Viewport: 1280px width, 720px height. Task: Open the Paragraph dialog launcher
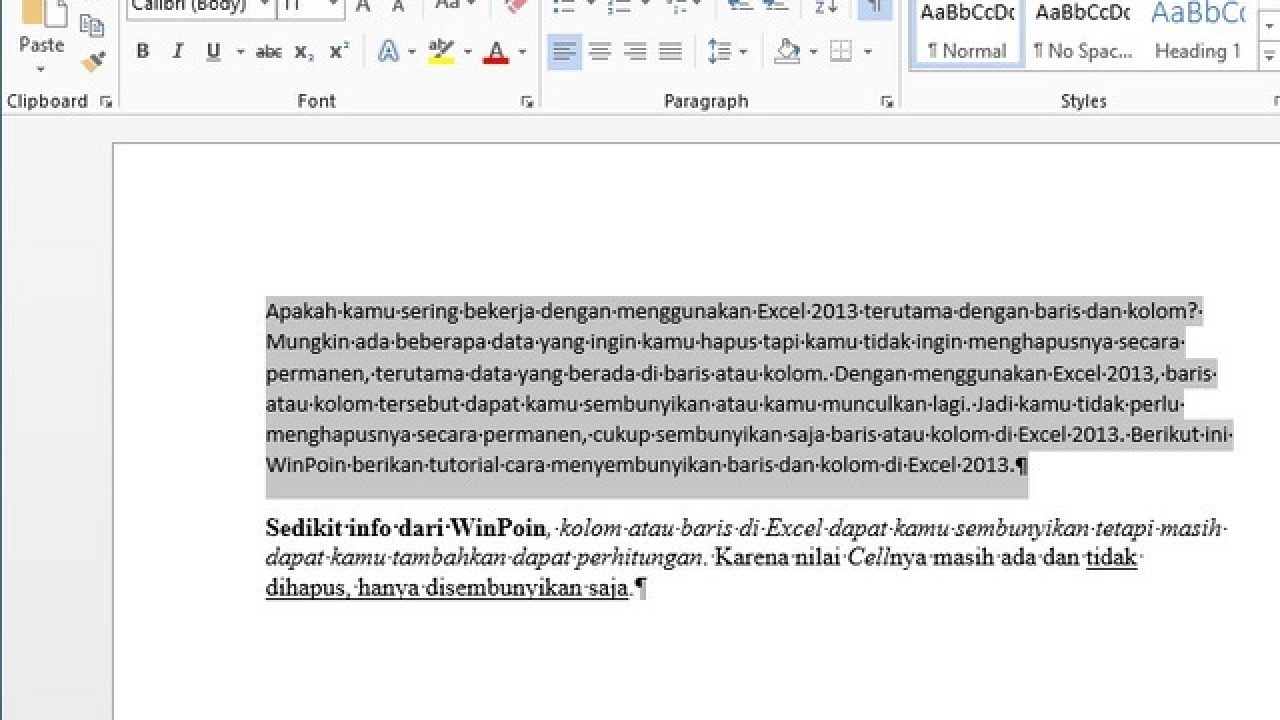point(886,102)
